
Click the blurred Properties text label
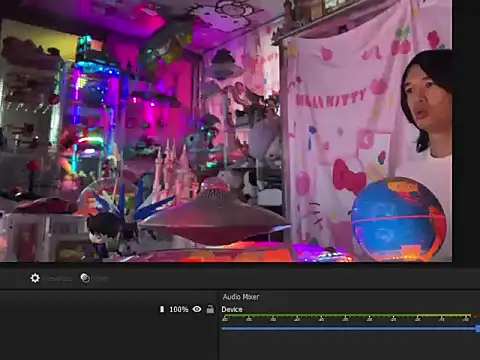(59, 278)
